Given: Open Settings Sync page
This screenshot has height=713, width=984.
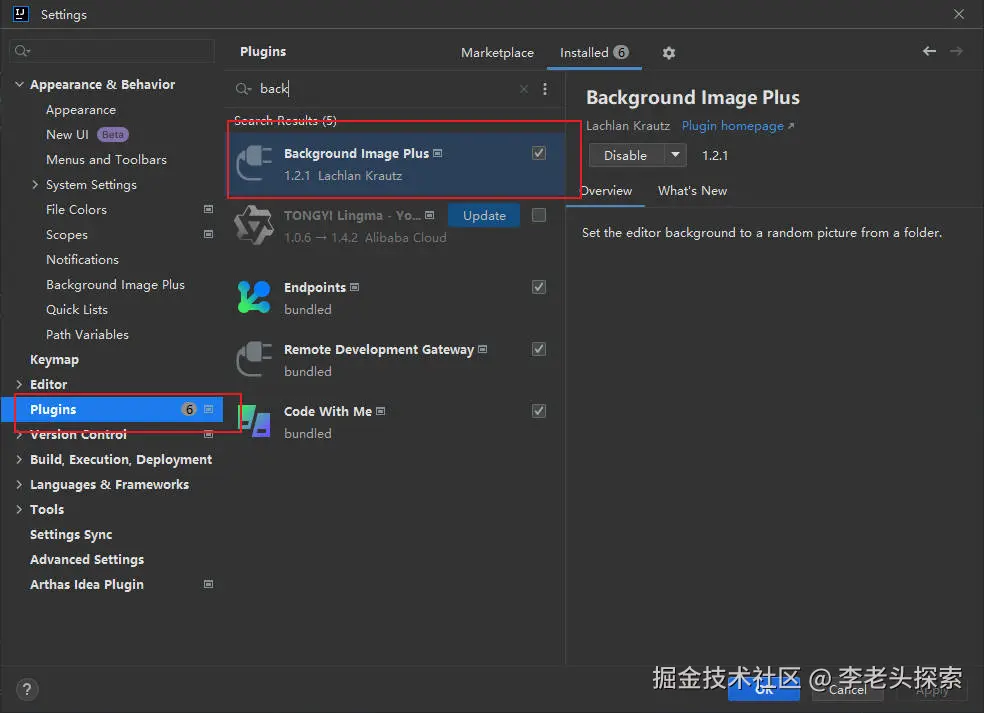Looking at the screenshot, I should coord(71,535).
